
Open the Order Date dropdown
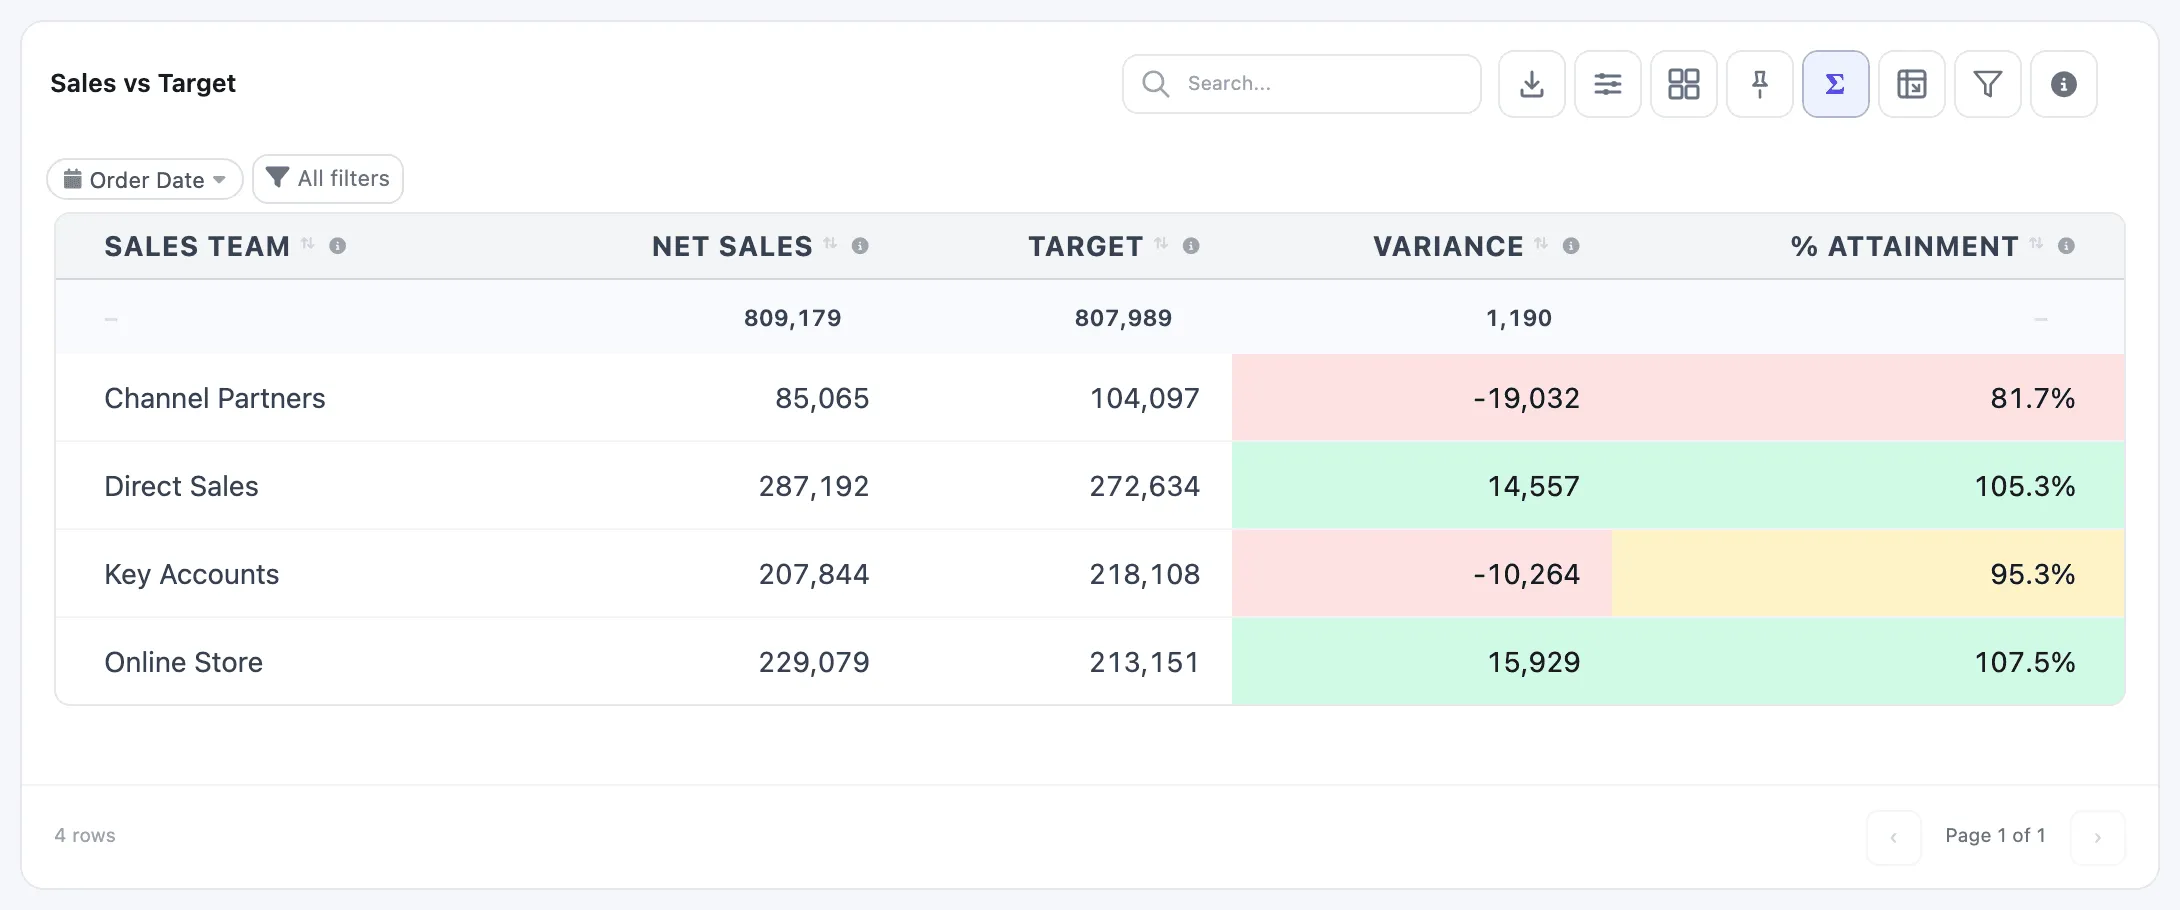145,180
